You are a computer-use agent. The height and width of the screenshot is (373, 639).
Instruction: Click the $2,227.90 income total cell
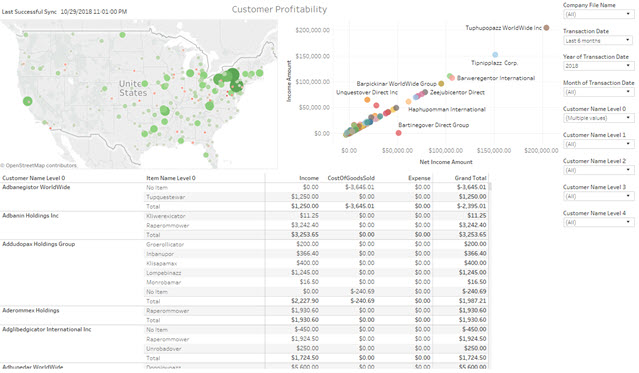305,301
